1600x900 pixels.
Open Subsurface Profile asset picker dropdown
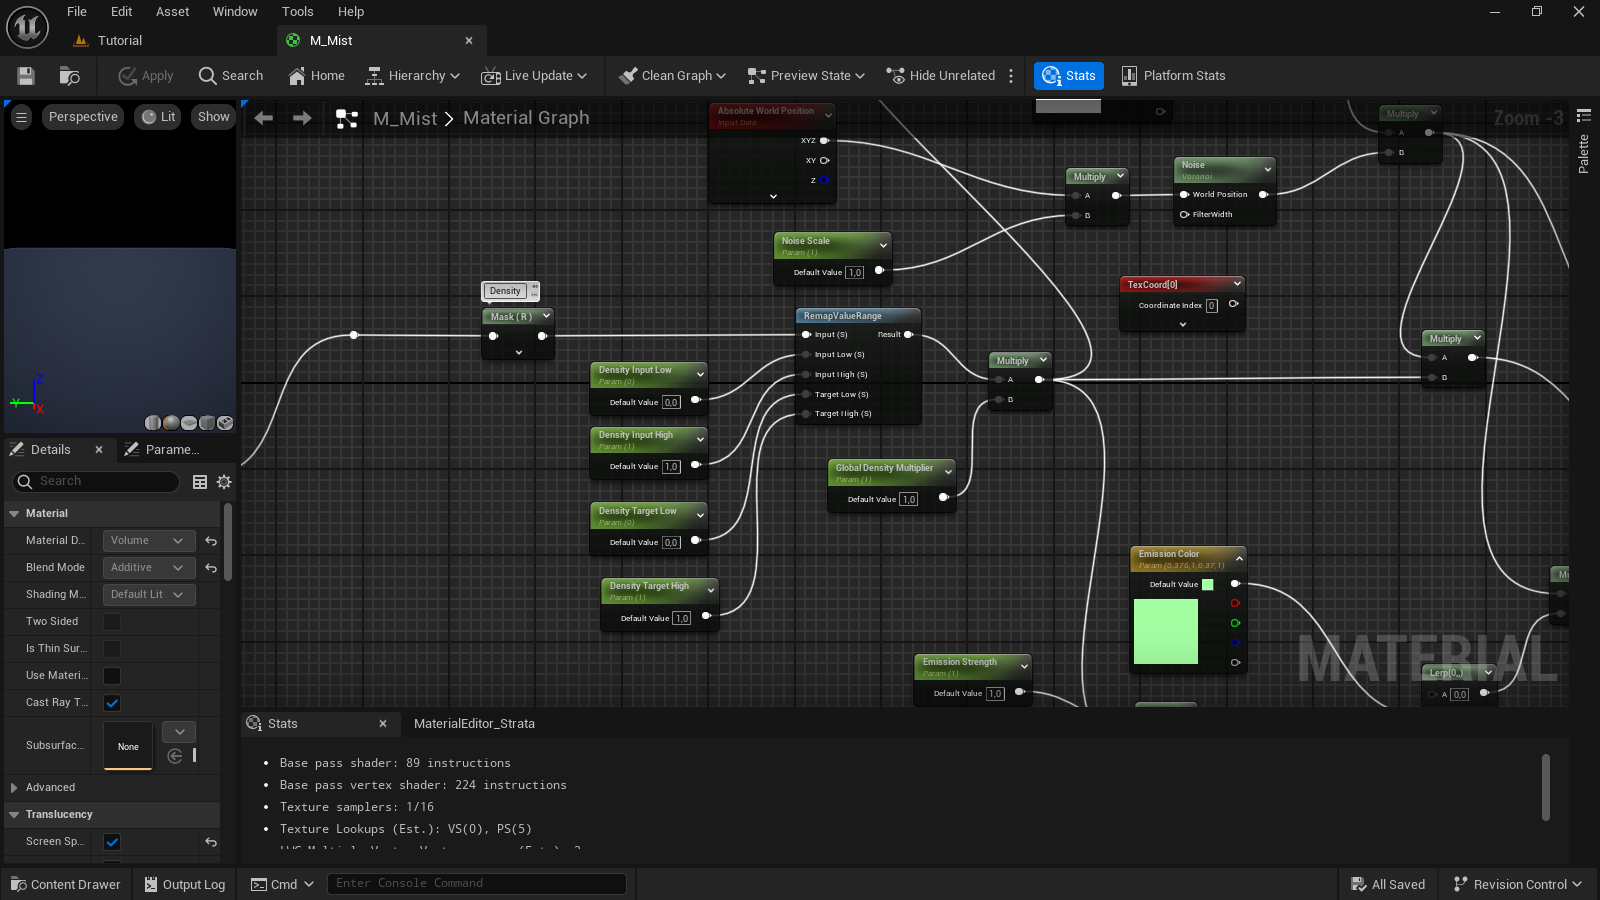(x=179, y=732)
